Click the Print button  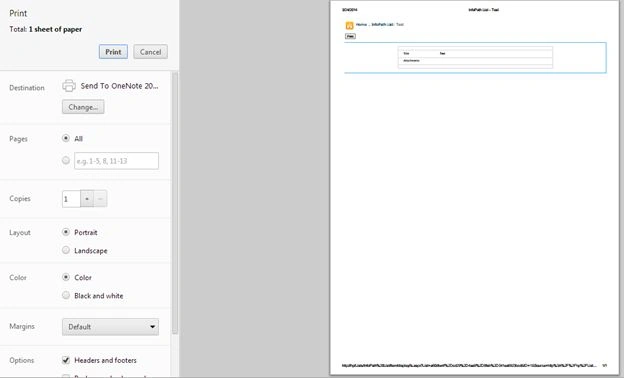pos(113,52)
